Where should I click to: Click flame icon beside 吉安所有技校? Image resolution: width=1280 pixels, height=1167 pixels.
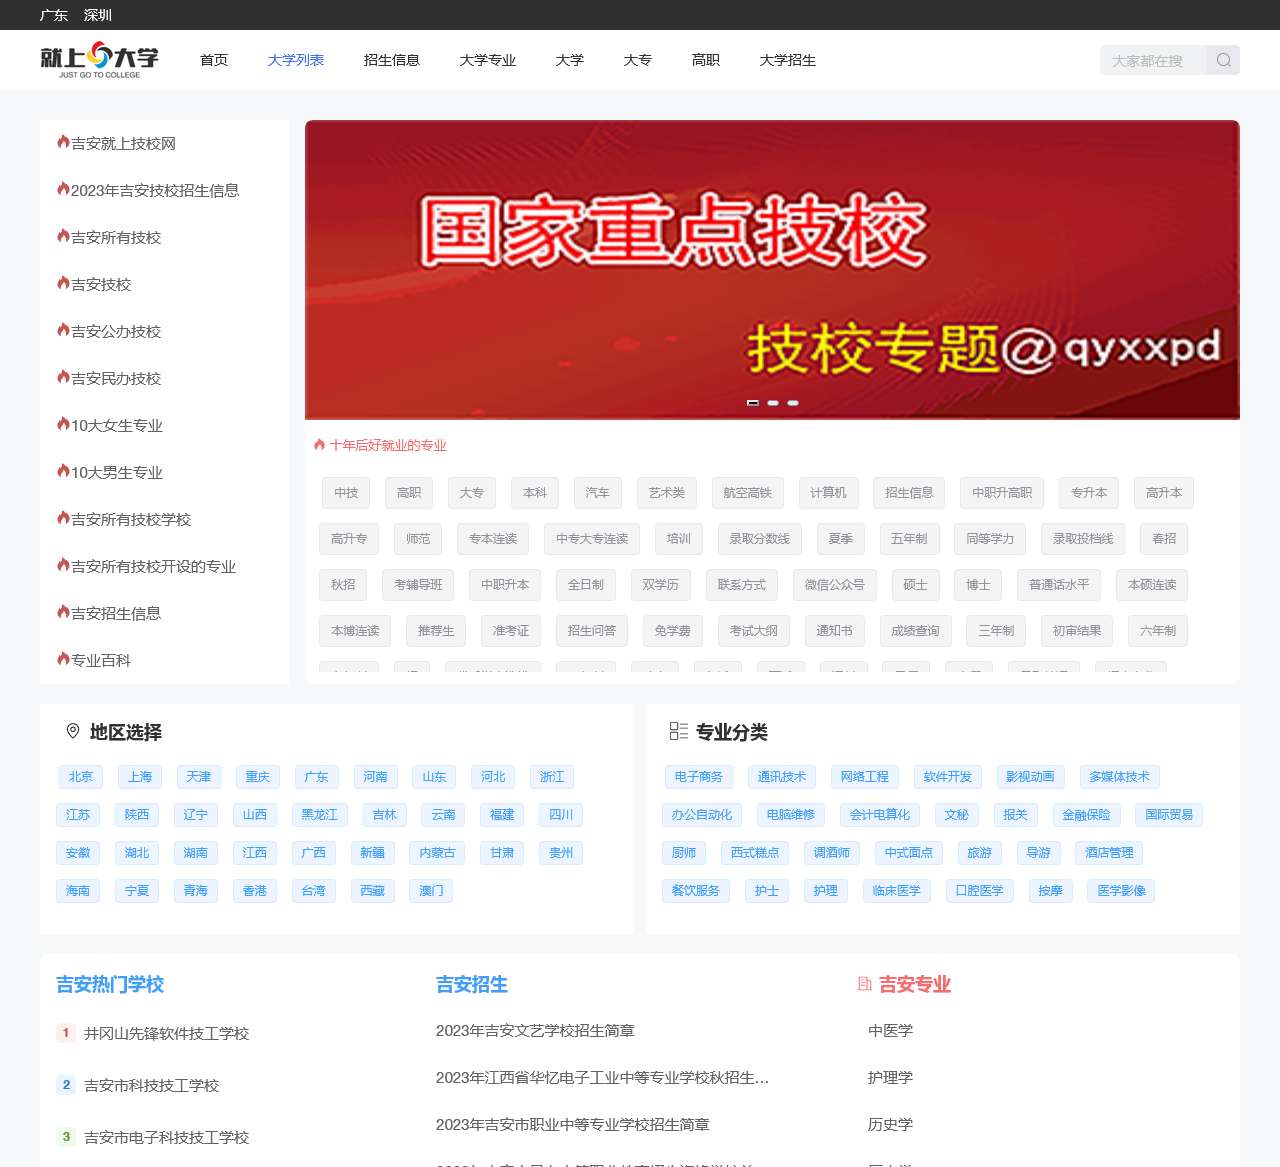coord(63,236)
